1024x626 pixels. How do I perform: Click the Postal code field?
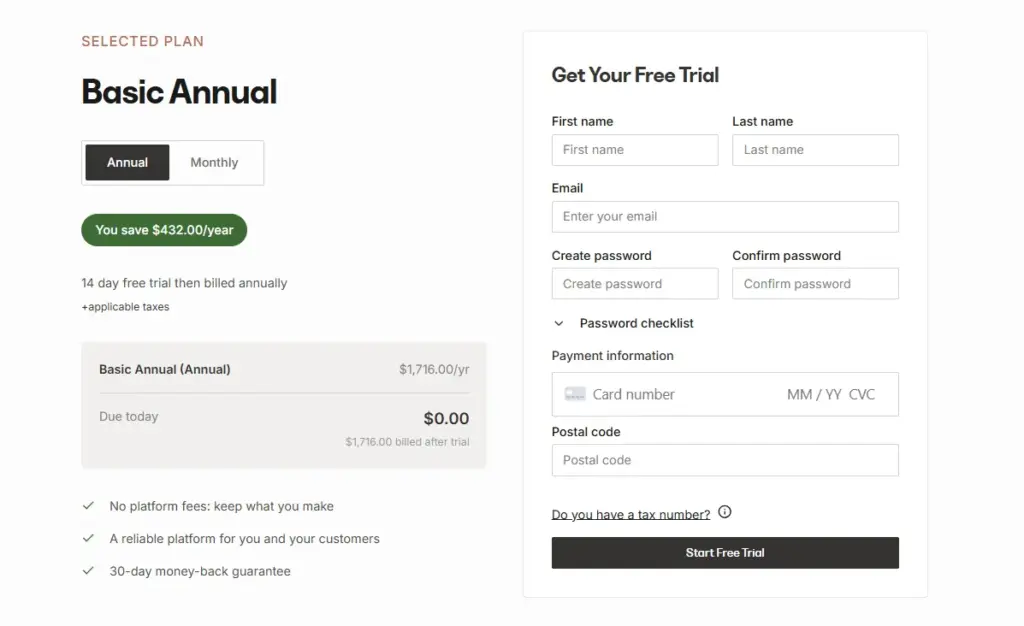pyautogui.click(x=724, y=460)
